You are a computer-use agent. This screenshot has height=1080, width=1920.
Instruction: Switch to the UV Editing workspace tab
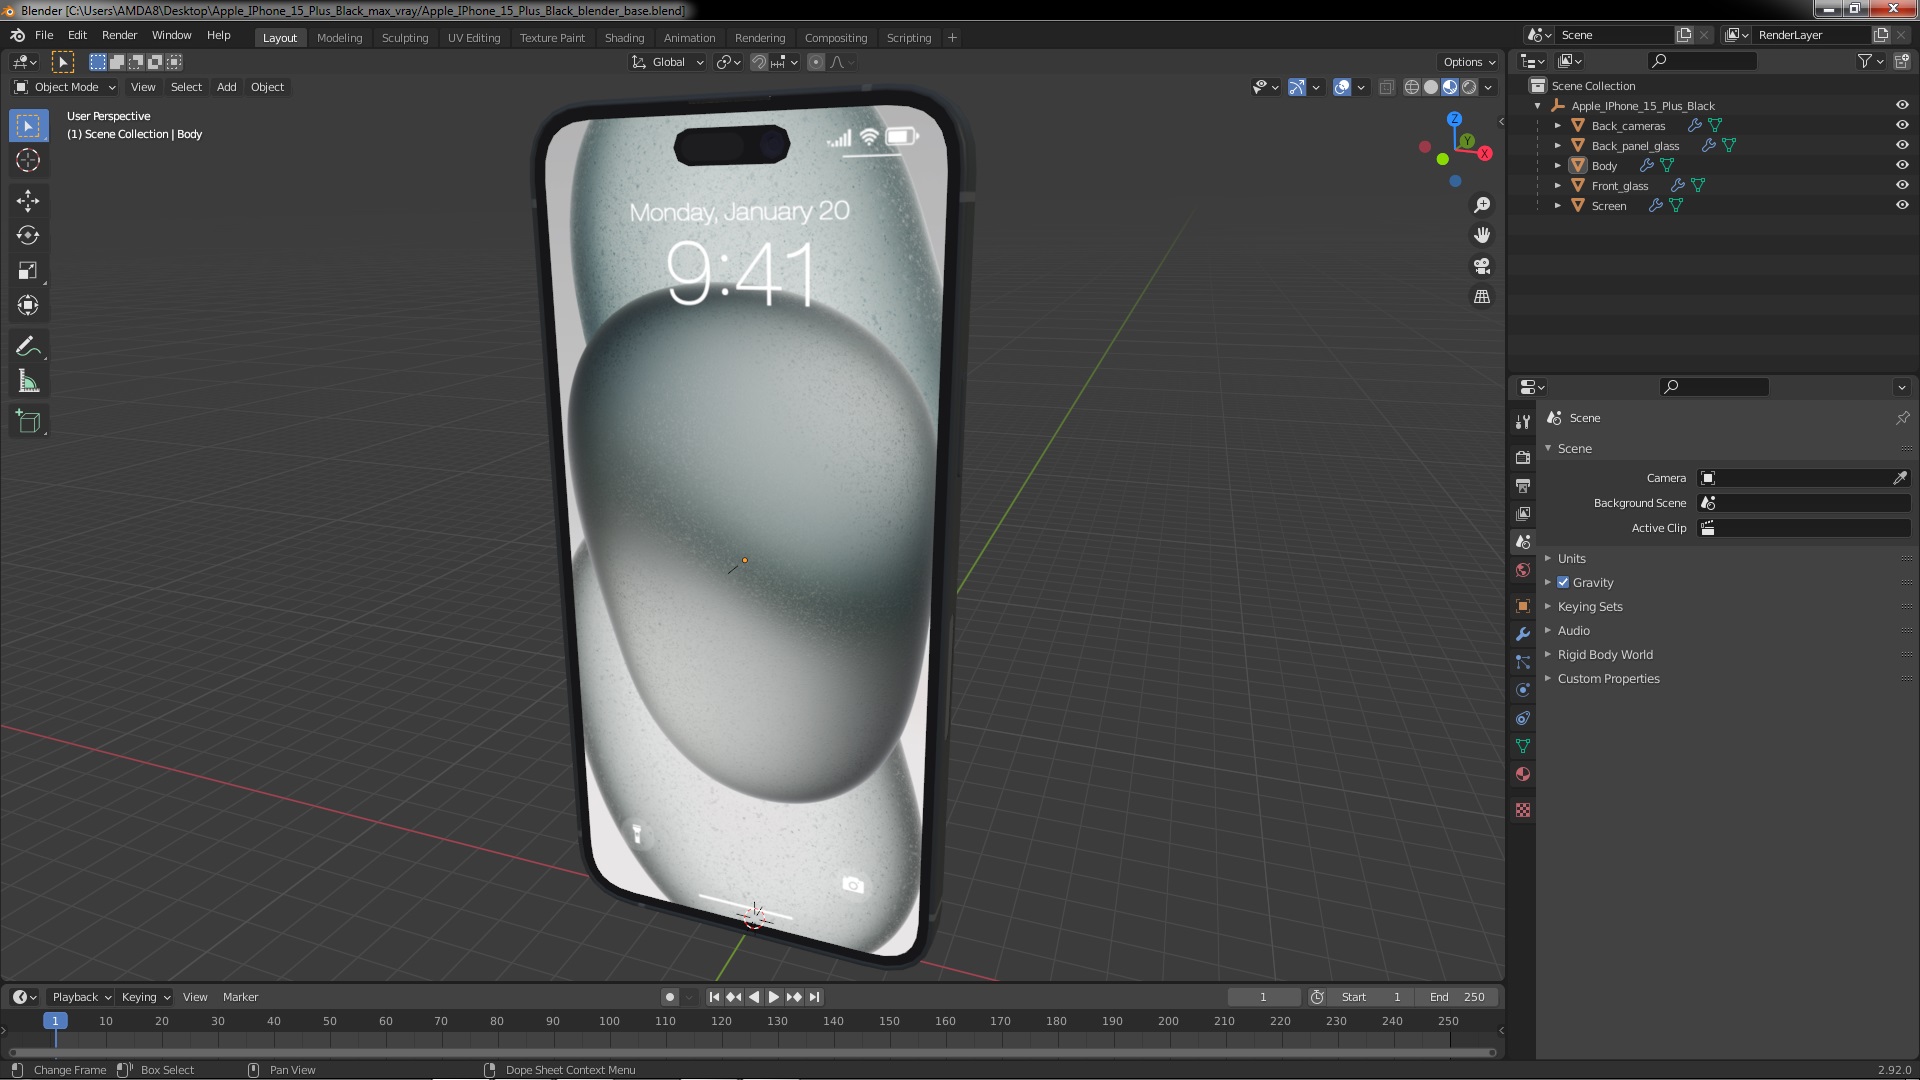pyautogui.click(x=473, y=38)
